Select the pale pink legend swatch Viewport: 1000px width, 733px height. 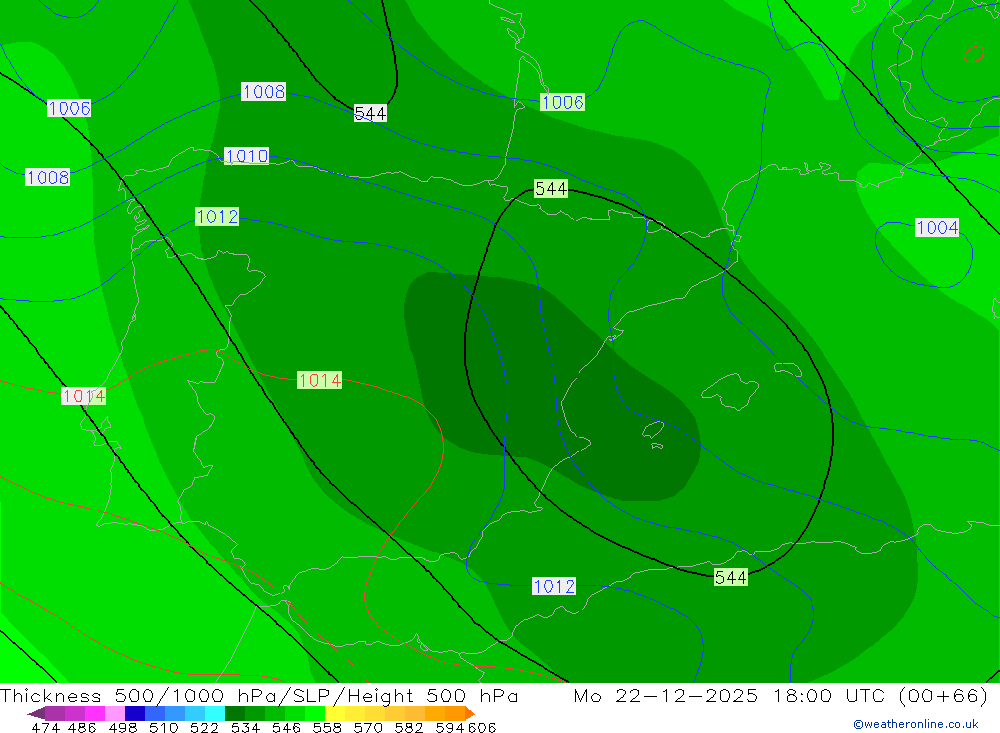click(115, 713)
